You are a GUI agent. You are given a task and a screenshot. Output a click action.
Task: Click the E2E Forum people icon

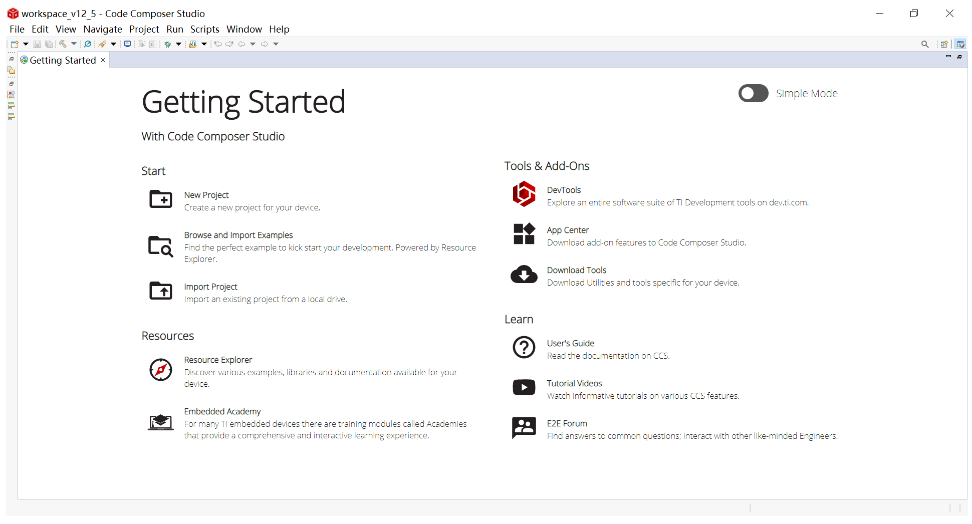[524, 427]
